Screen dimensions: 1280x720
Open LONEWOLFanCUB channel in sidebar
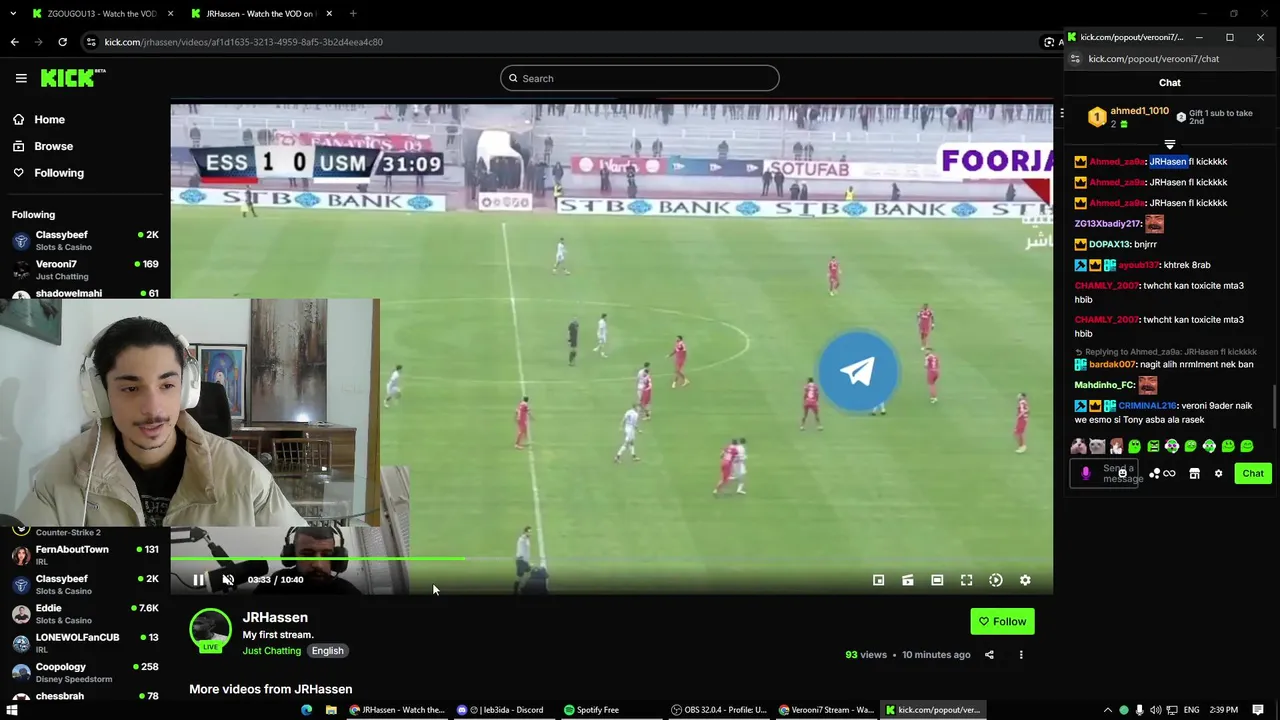(x=85, y=643)
